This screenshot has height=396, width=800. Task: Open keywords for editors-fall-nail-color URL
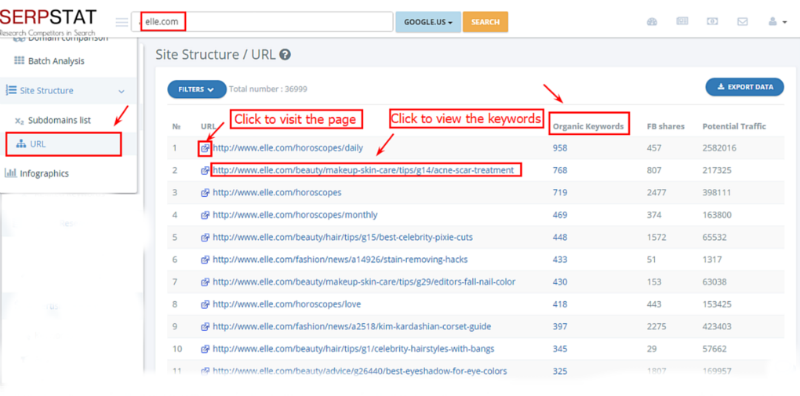click(x=364, y=282)
